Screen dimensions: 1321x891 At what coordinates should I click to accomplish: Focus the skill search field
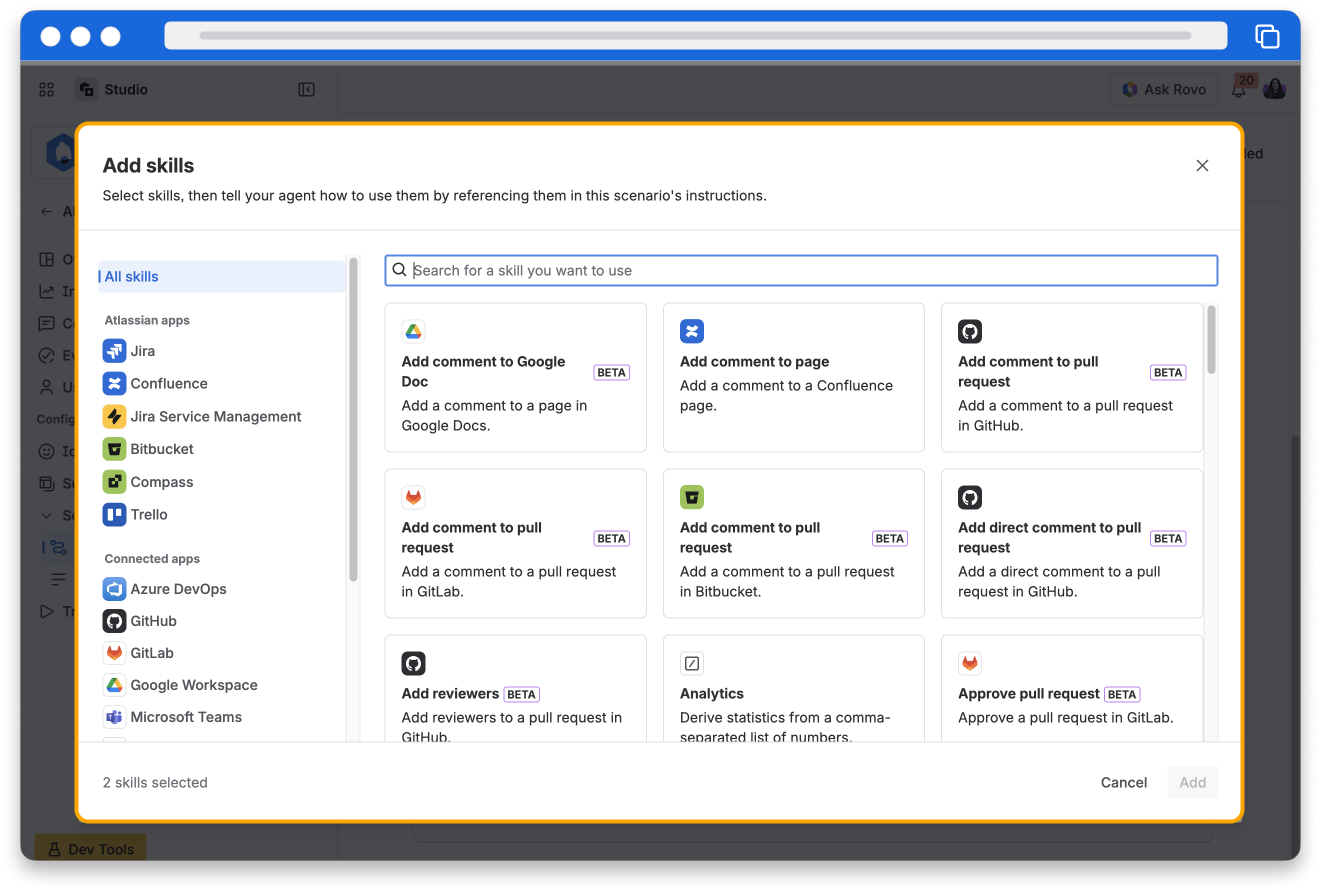801,270
